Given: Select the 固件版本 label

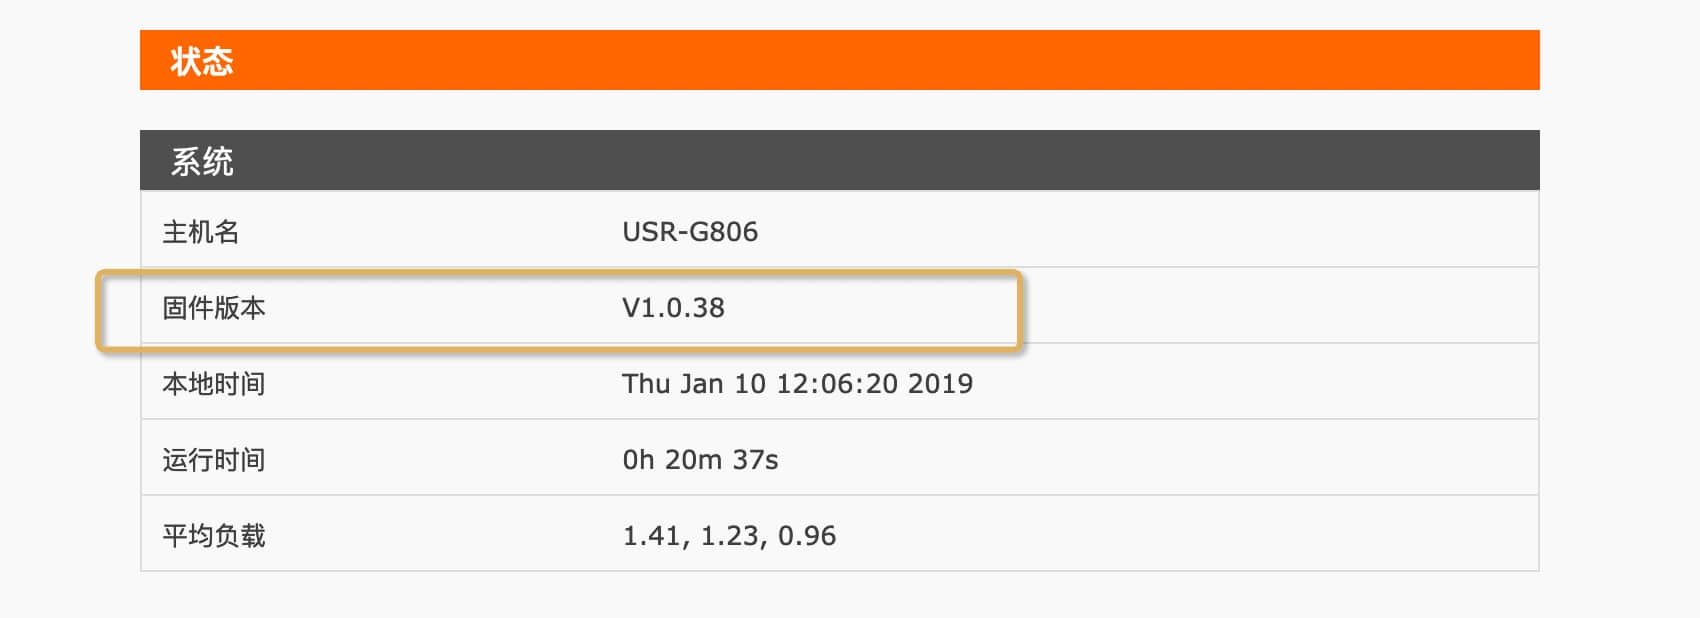Looking at the screenshot, I should point(214,308).
